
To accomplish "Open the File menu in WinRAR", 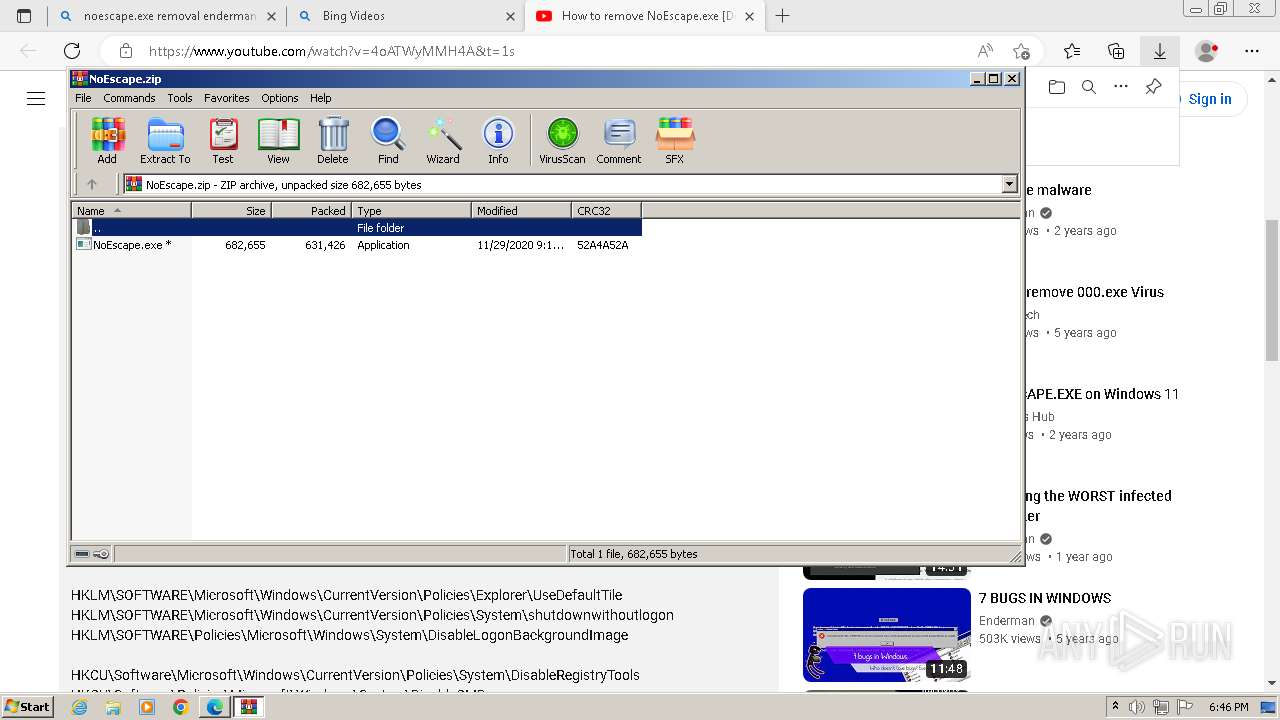I will (83, 98).
